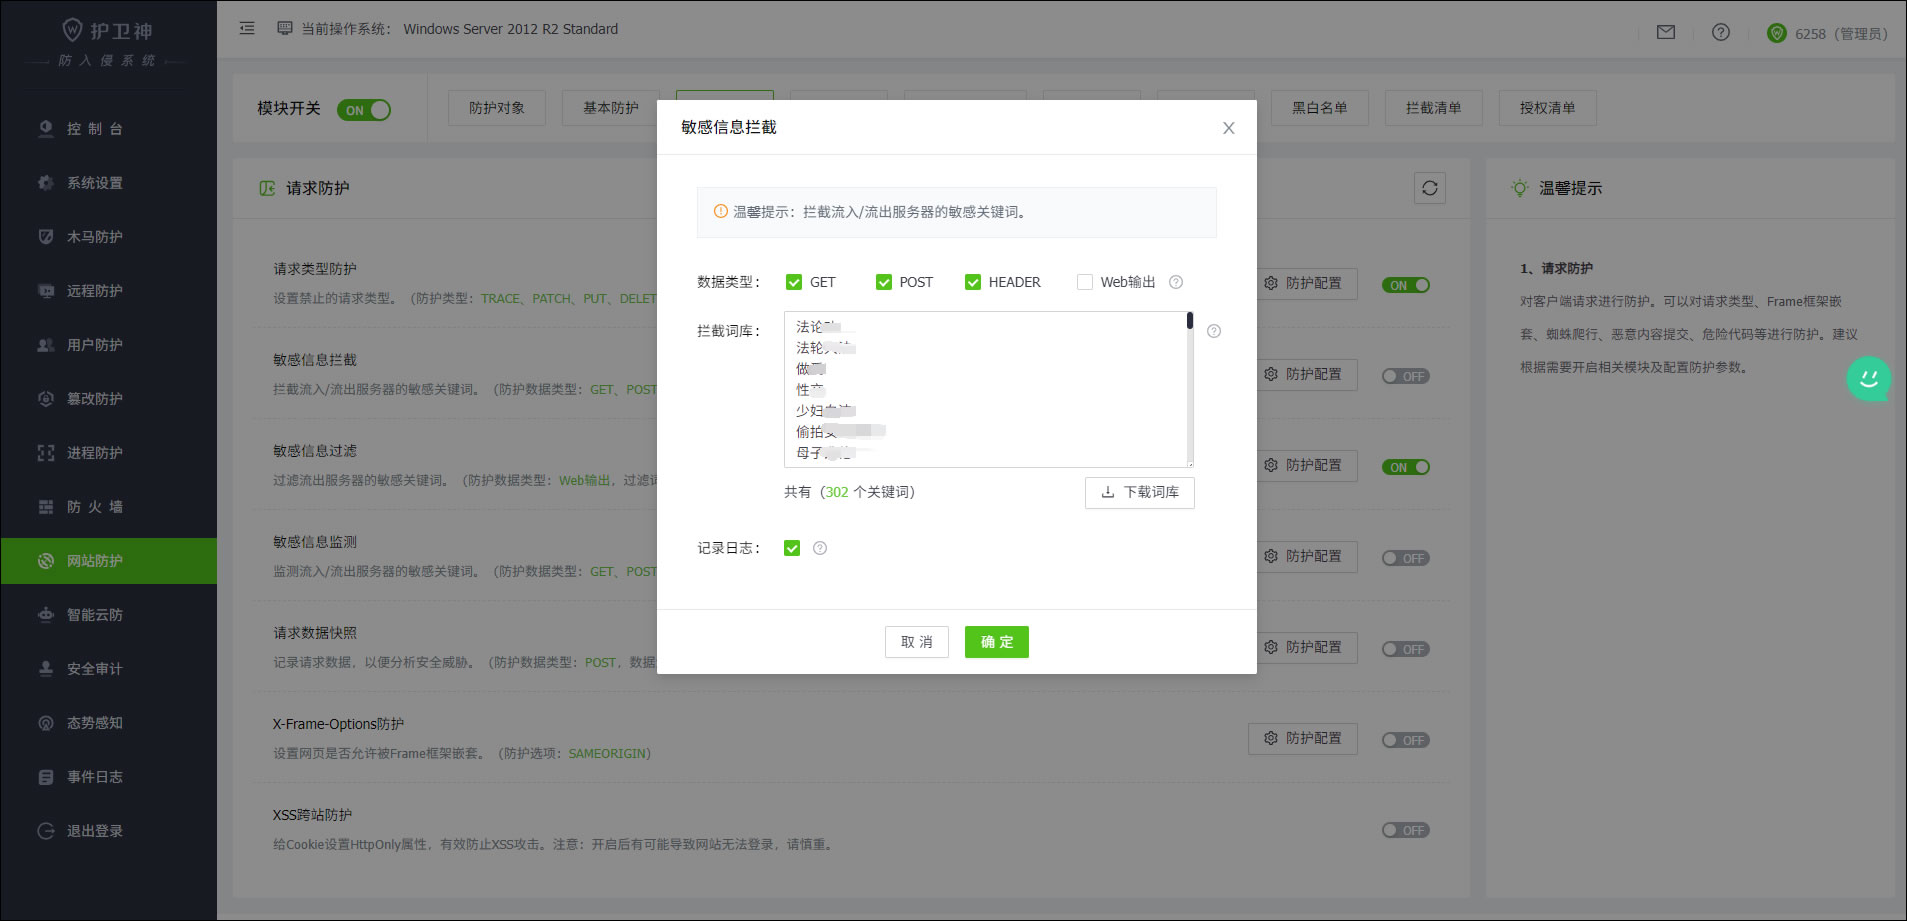Click the 下载词库 button
The height and width of the screenshot is (921, 1907).
(x=1139, y=492)
